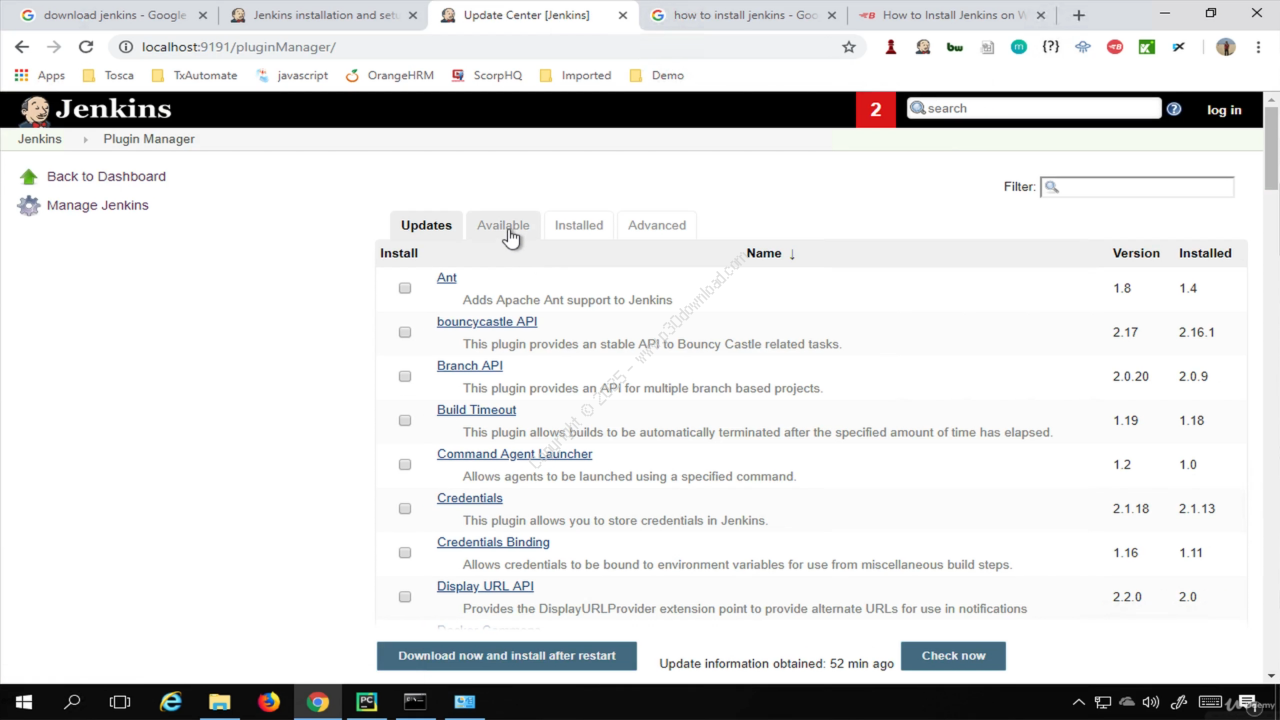Open the Available plugins tab

pyautogui.click(x=503, y=225)
